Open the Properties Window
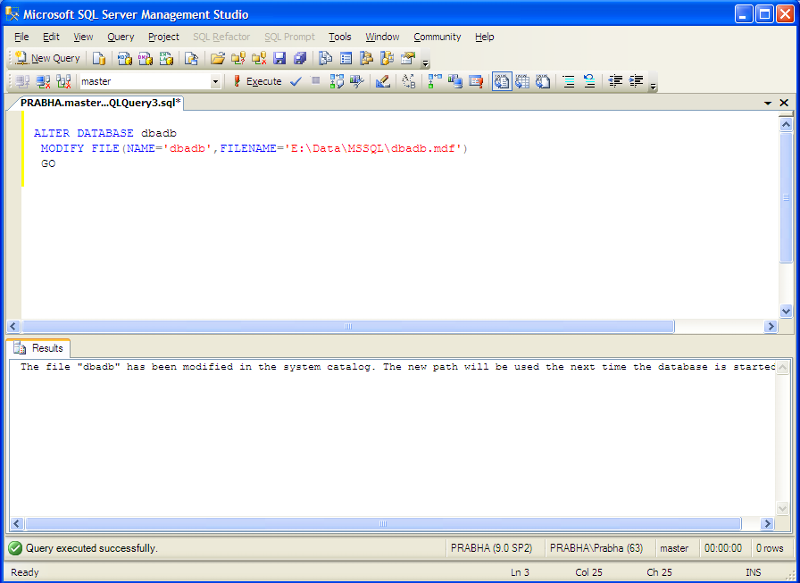Image resolution: width=800 pixels, height=583 pixels. click(408, 58)
